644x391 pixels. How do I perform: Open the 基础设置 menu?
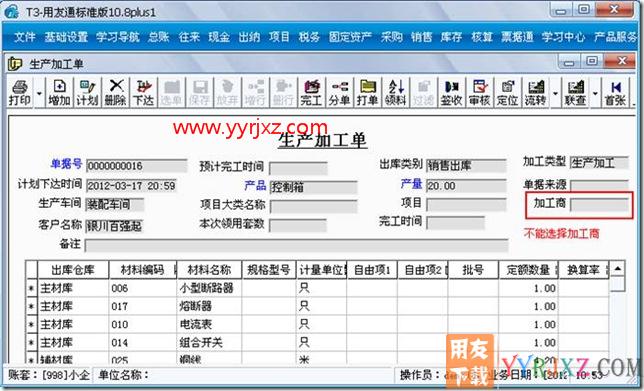(66, 37)
